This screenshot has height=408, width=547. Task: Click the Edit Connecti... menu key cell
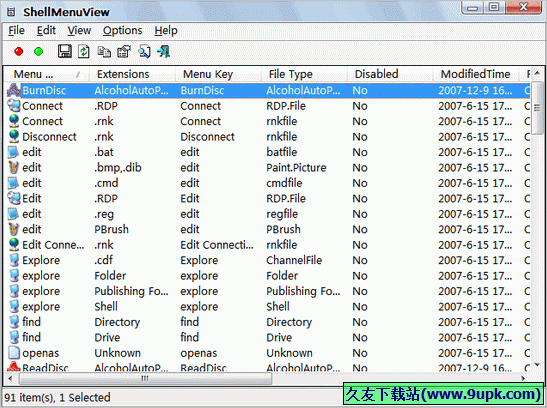217,245
